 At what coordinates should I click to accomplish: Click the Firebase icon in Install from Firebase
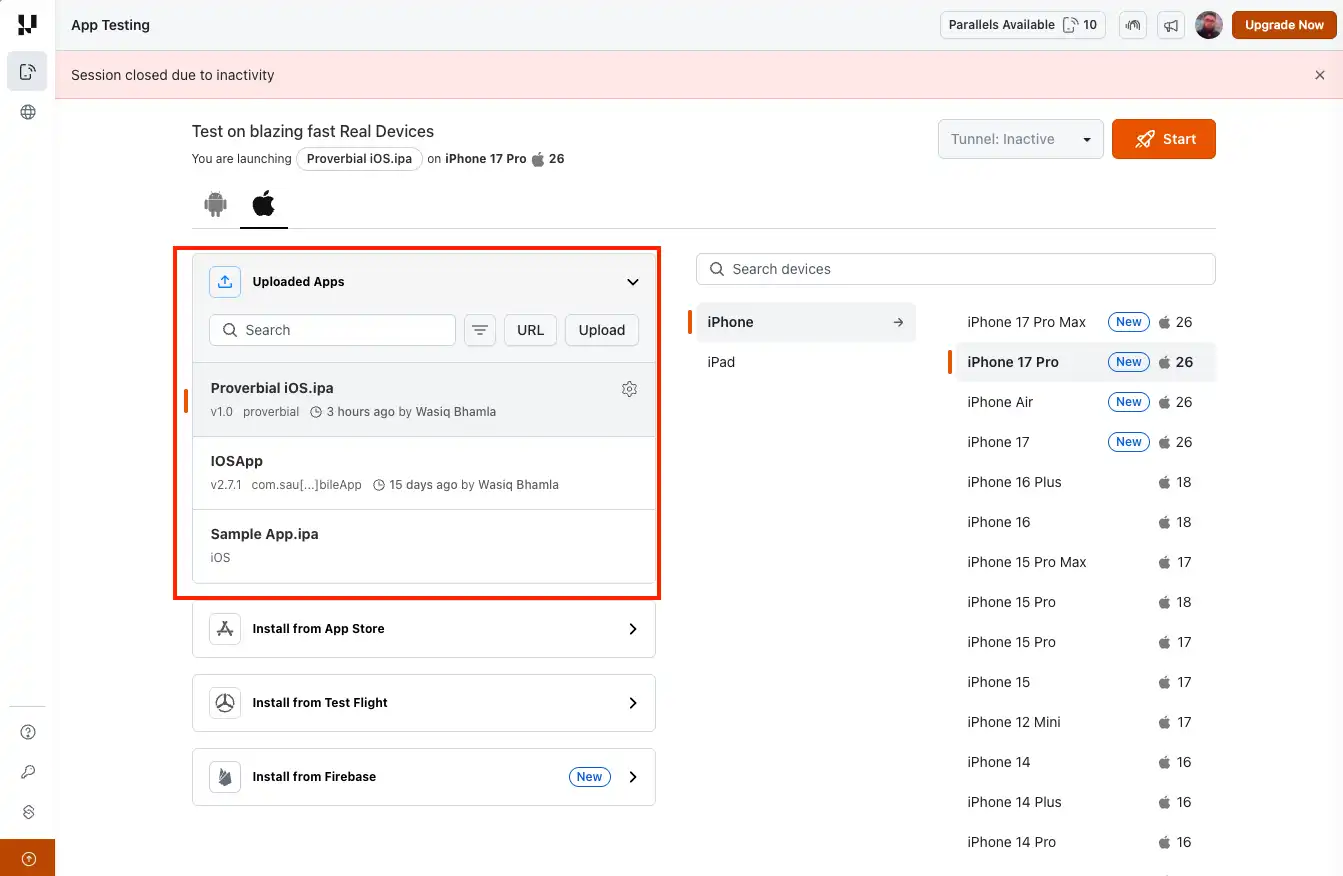coord(225,777)
